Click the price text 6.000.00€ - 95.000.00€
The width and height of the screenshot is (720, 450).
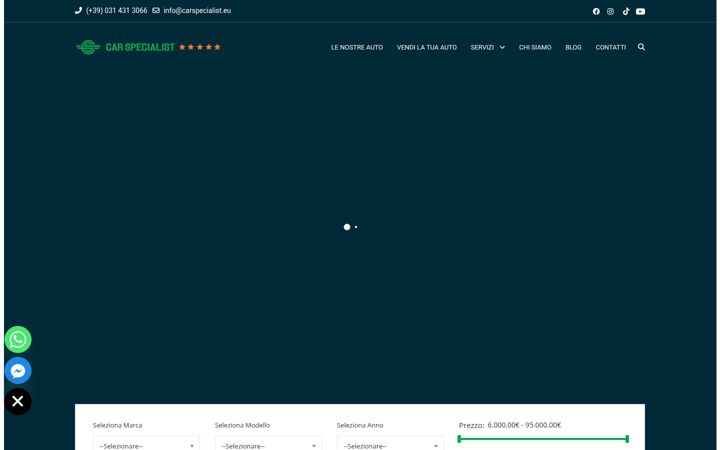pos(524,425)
